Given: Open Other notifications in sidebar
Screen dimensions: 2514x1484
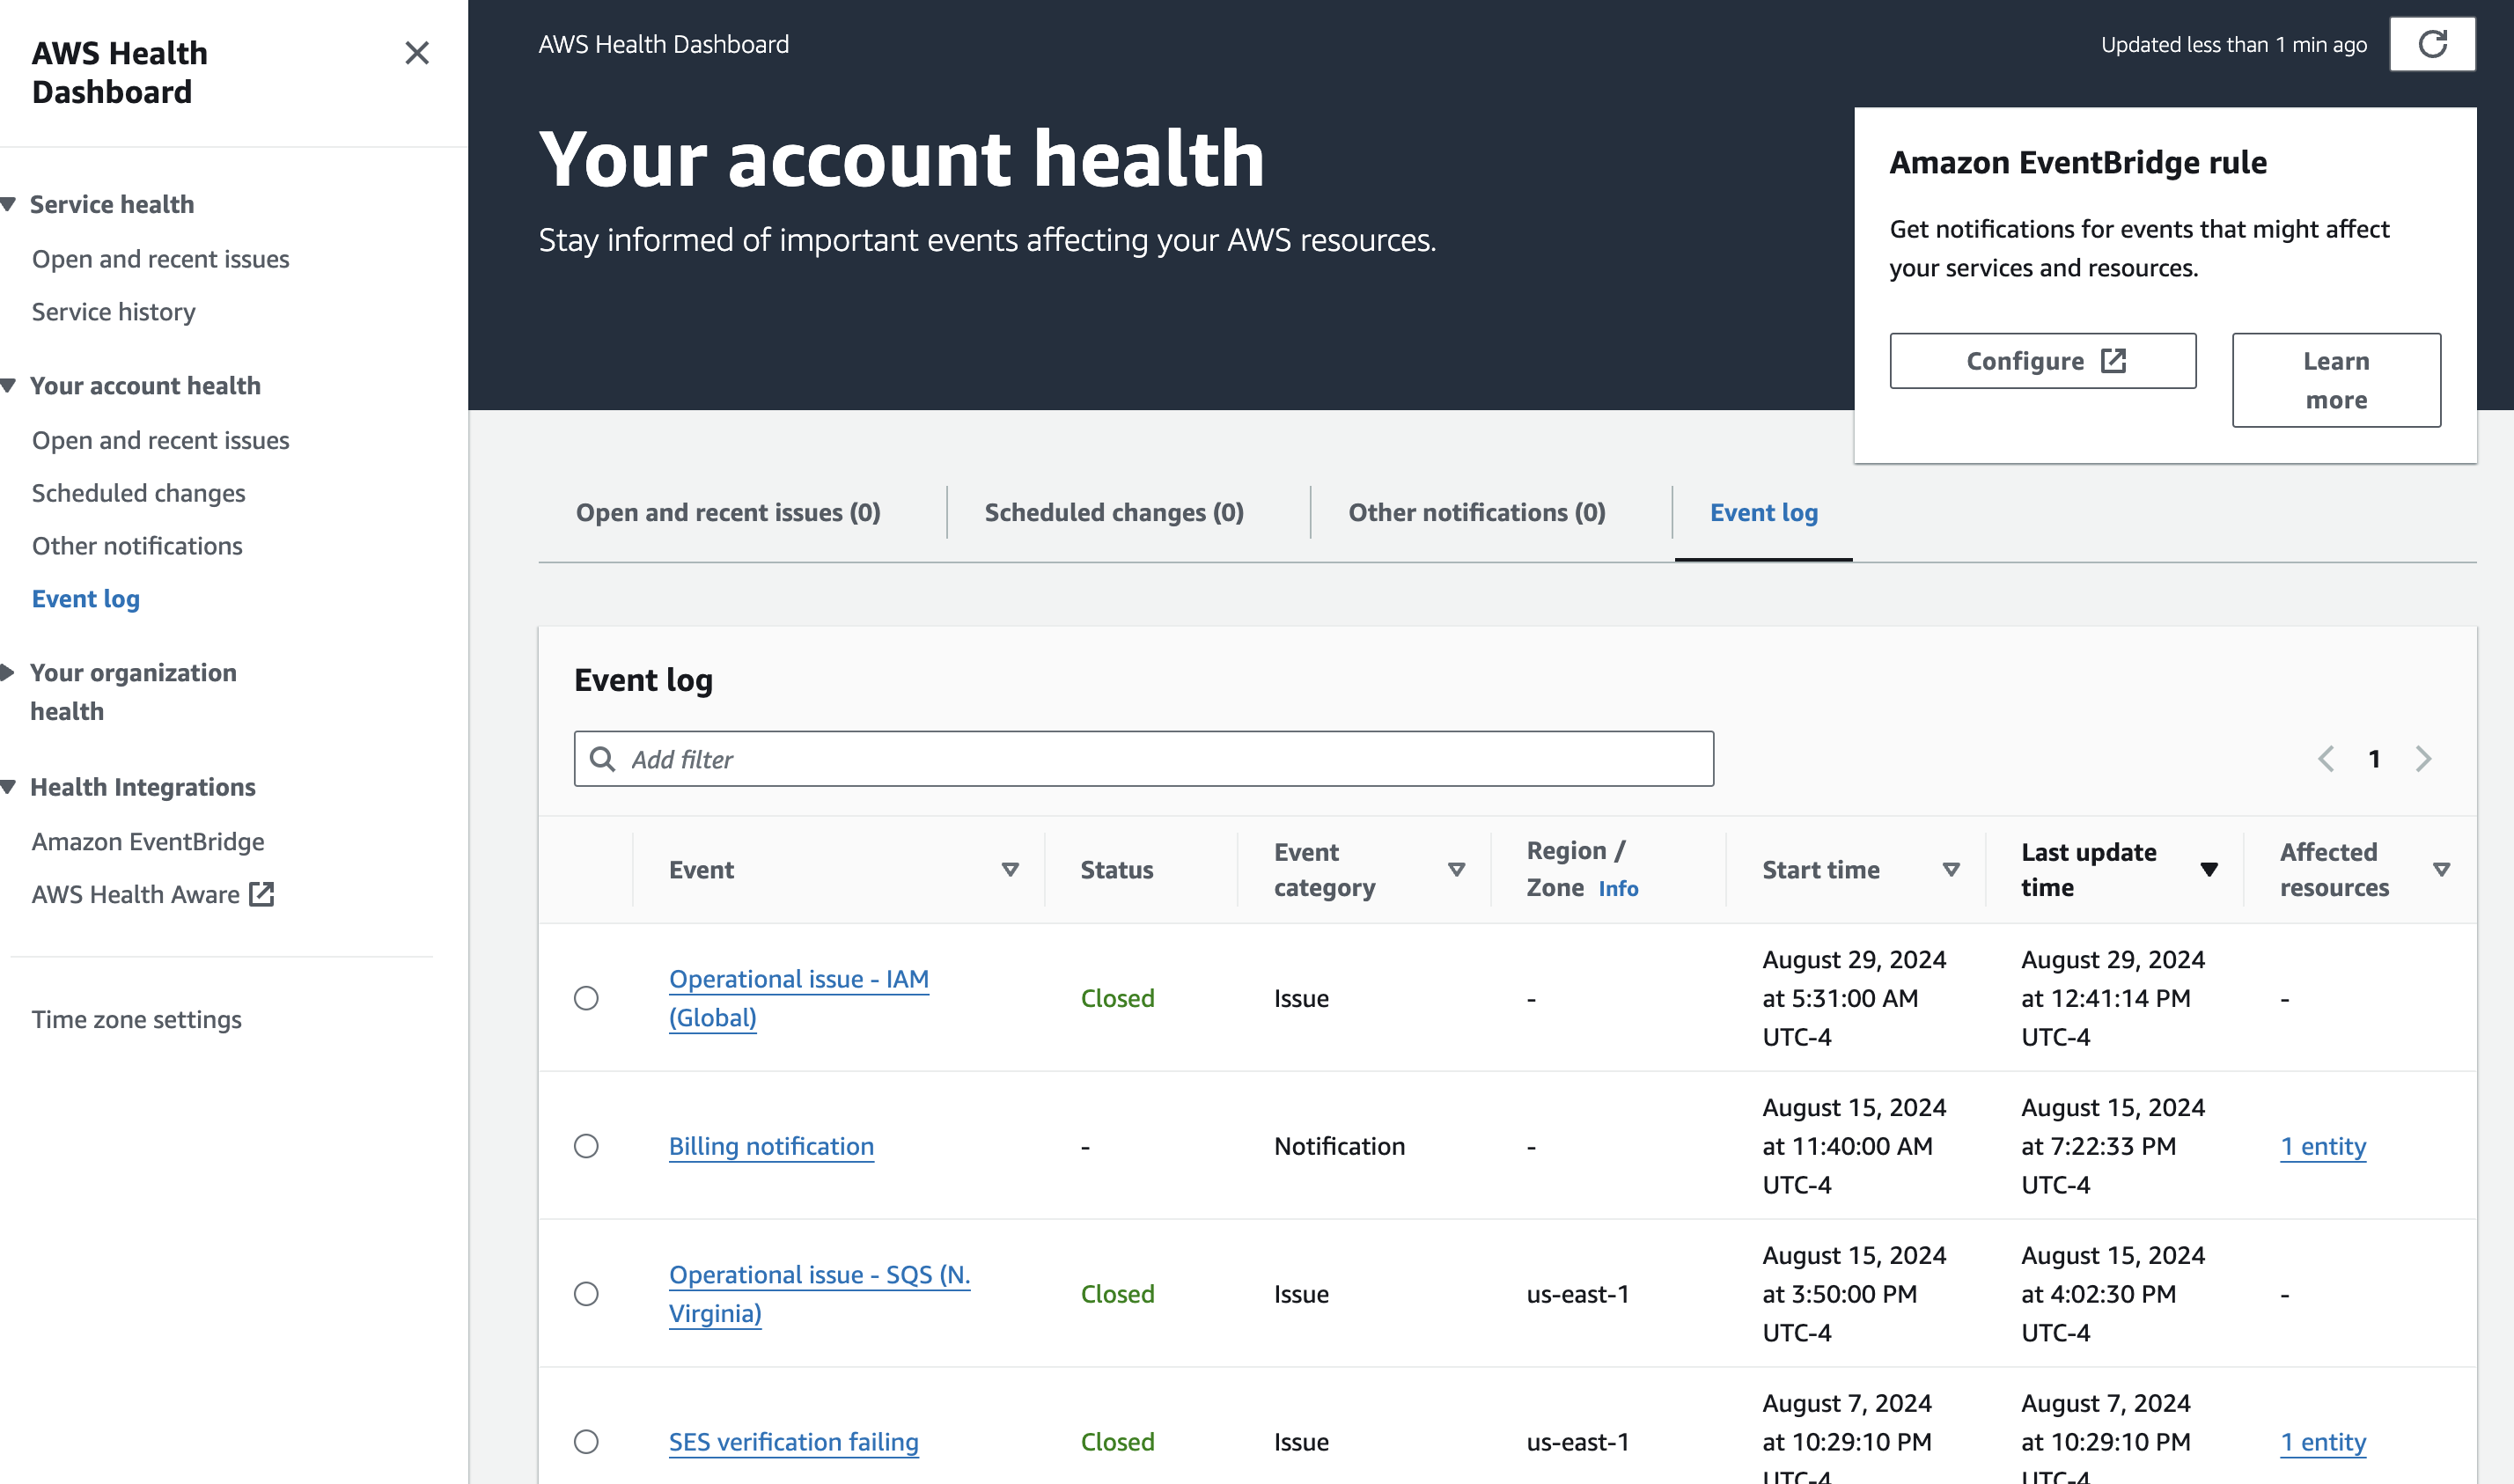Looking at the screenshot, I should coord(137,546).
